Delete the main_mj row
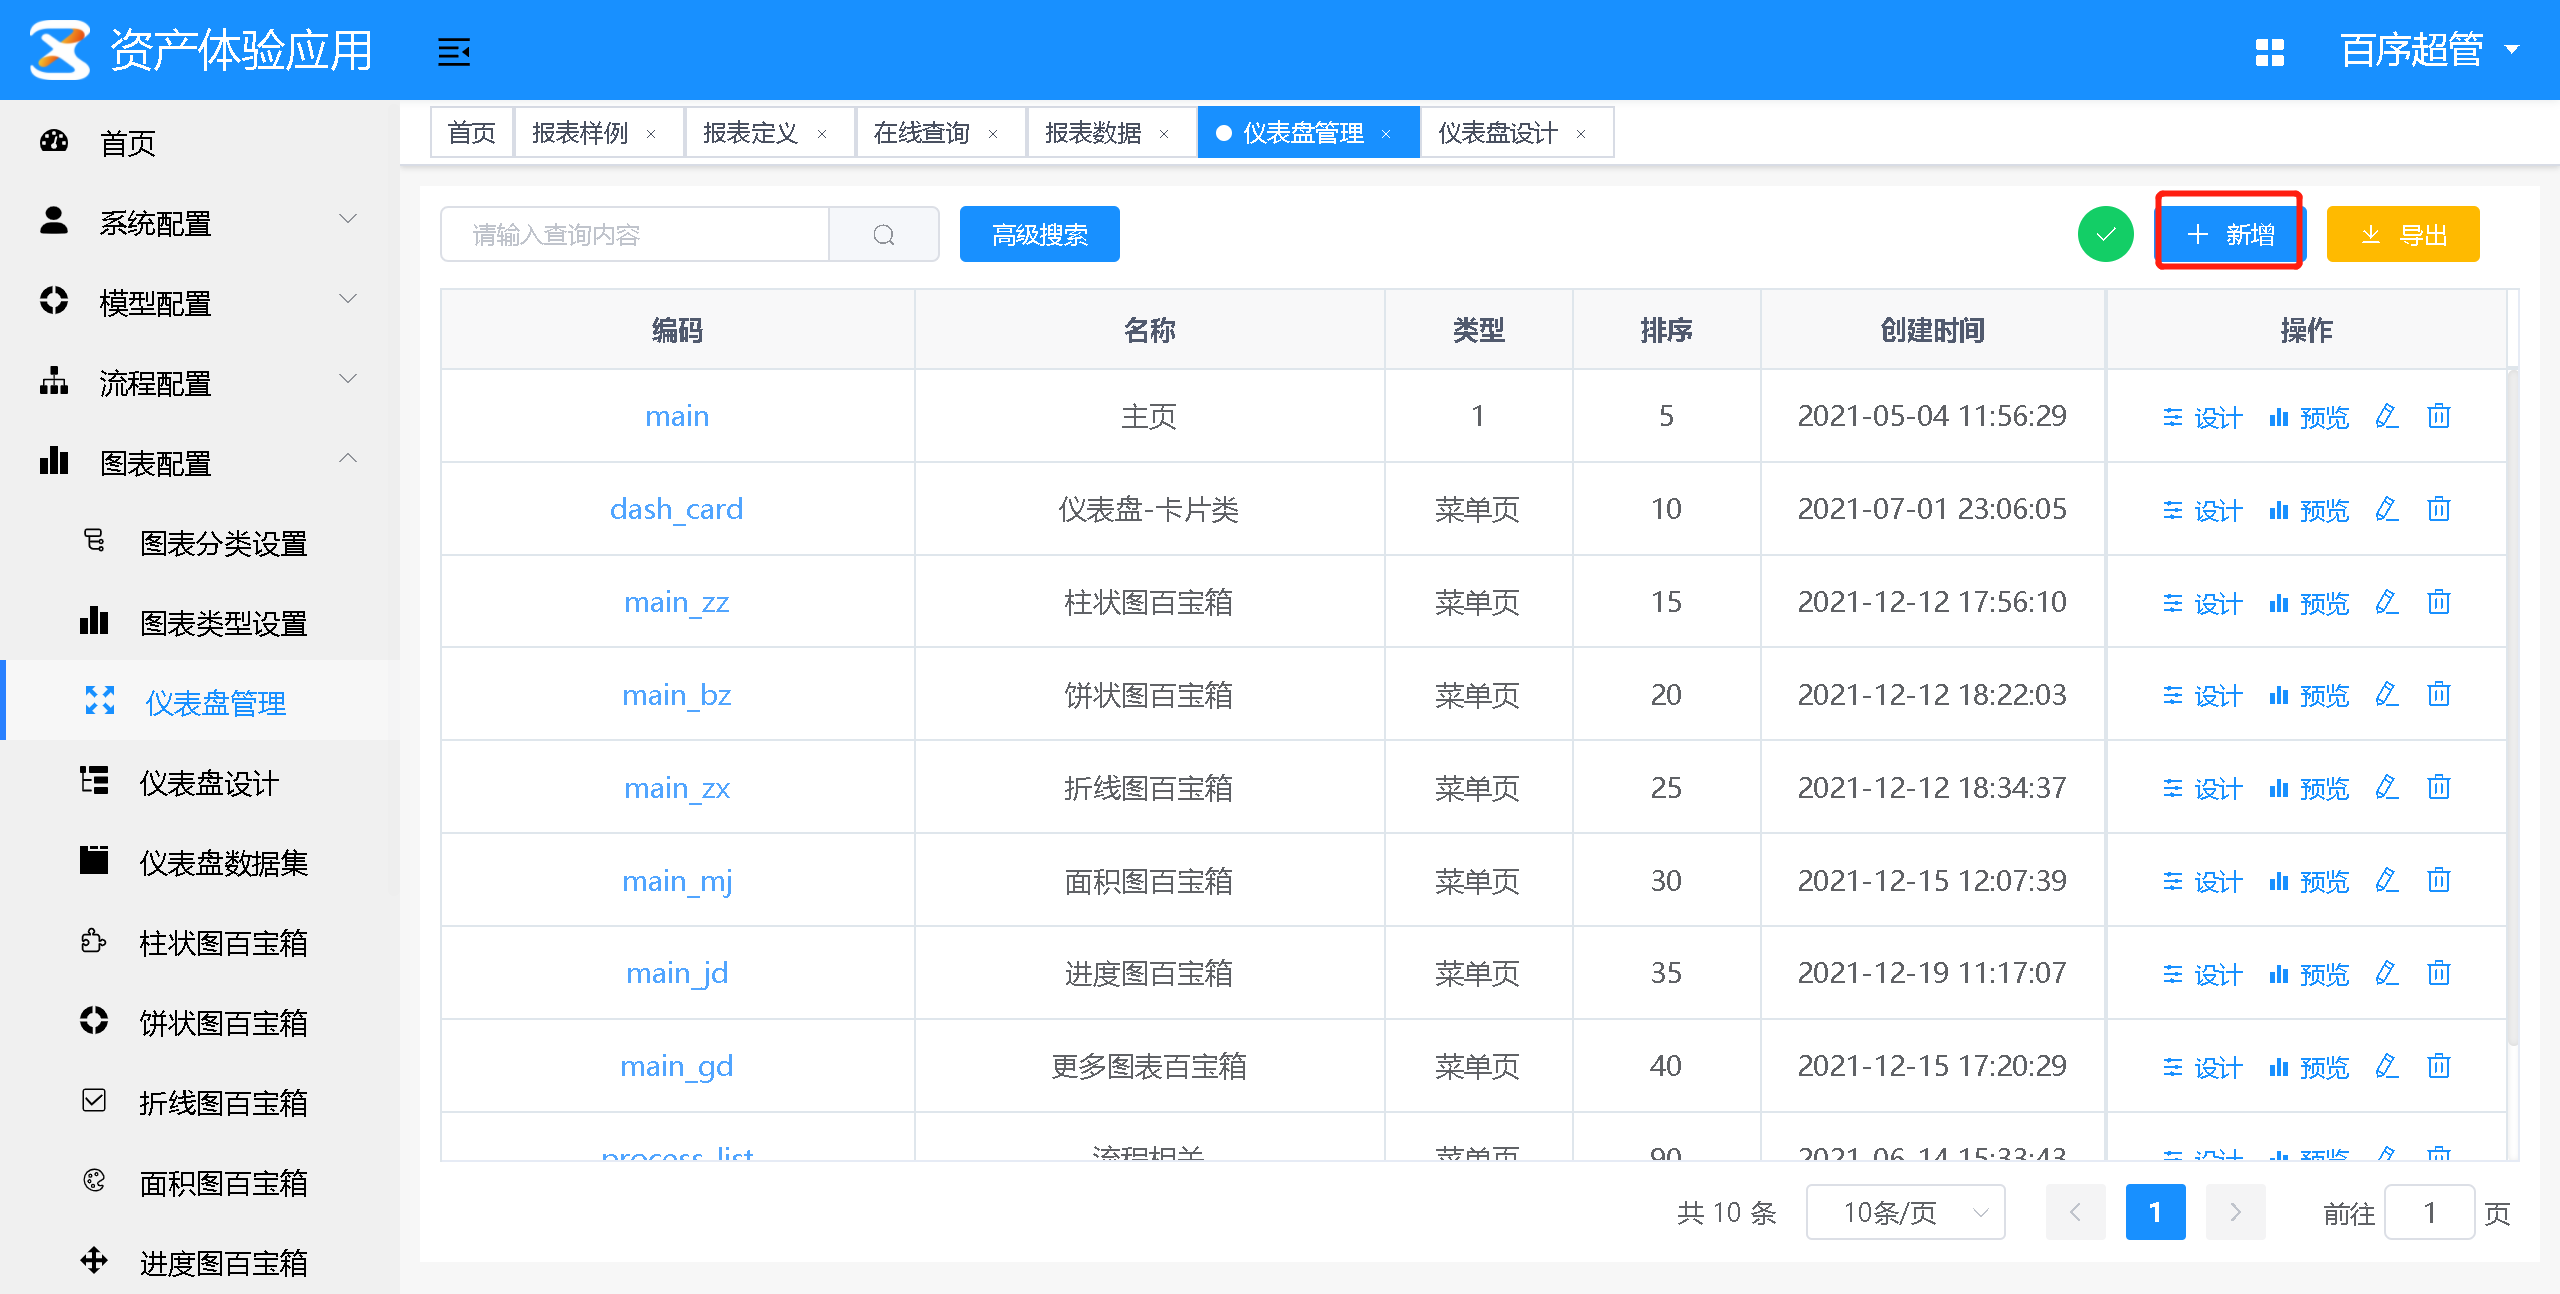The height and width of the screenshot is (1294, 2560). (x=2439, y=880)
